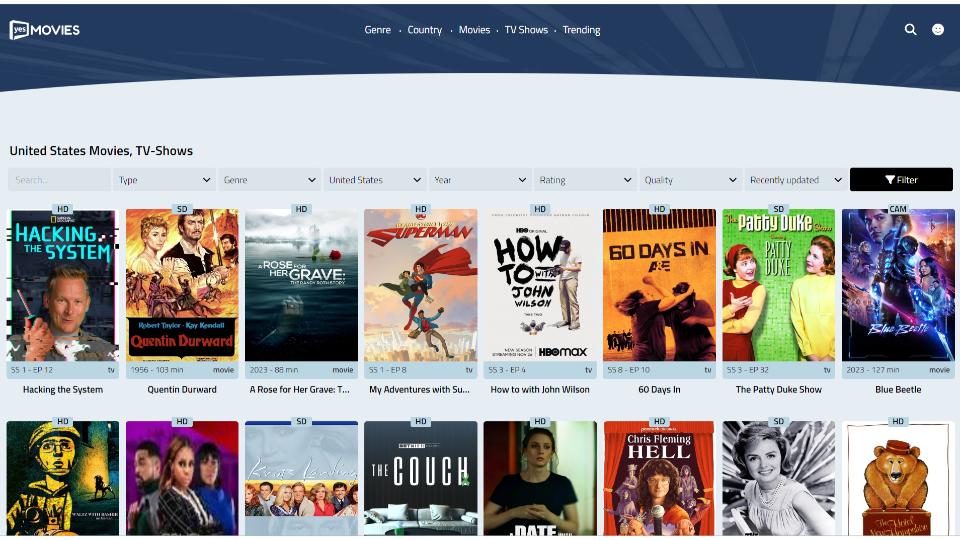Open the Chris Fleming Hell poster
Image resolution: width=960 pixels, height=540 pixels.
click(x=659, y=478)
